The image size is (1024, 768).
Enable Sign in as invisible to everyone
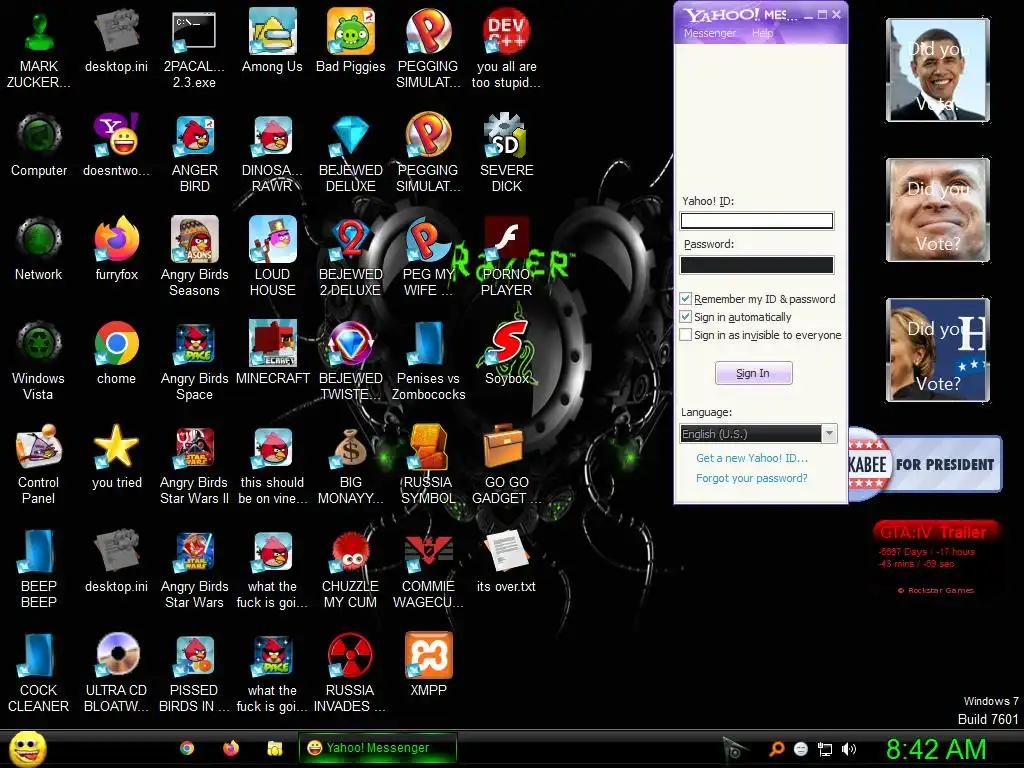(686, 335)
